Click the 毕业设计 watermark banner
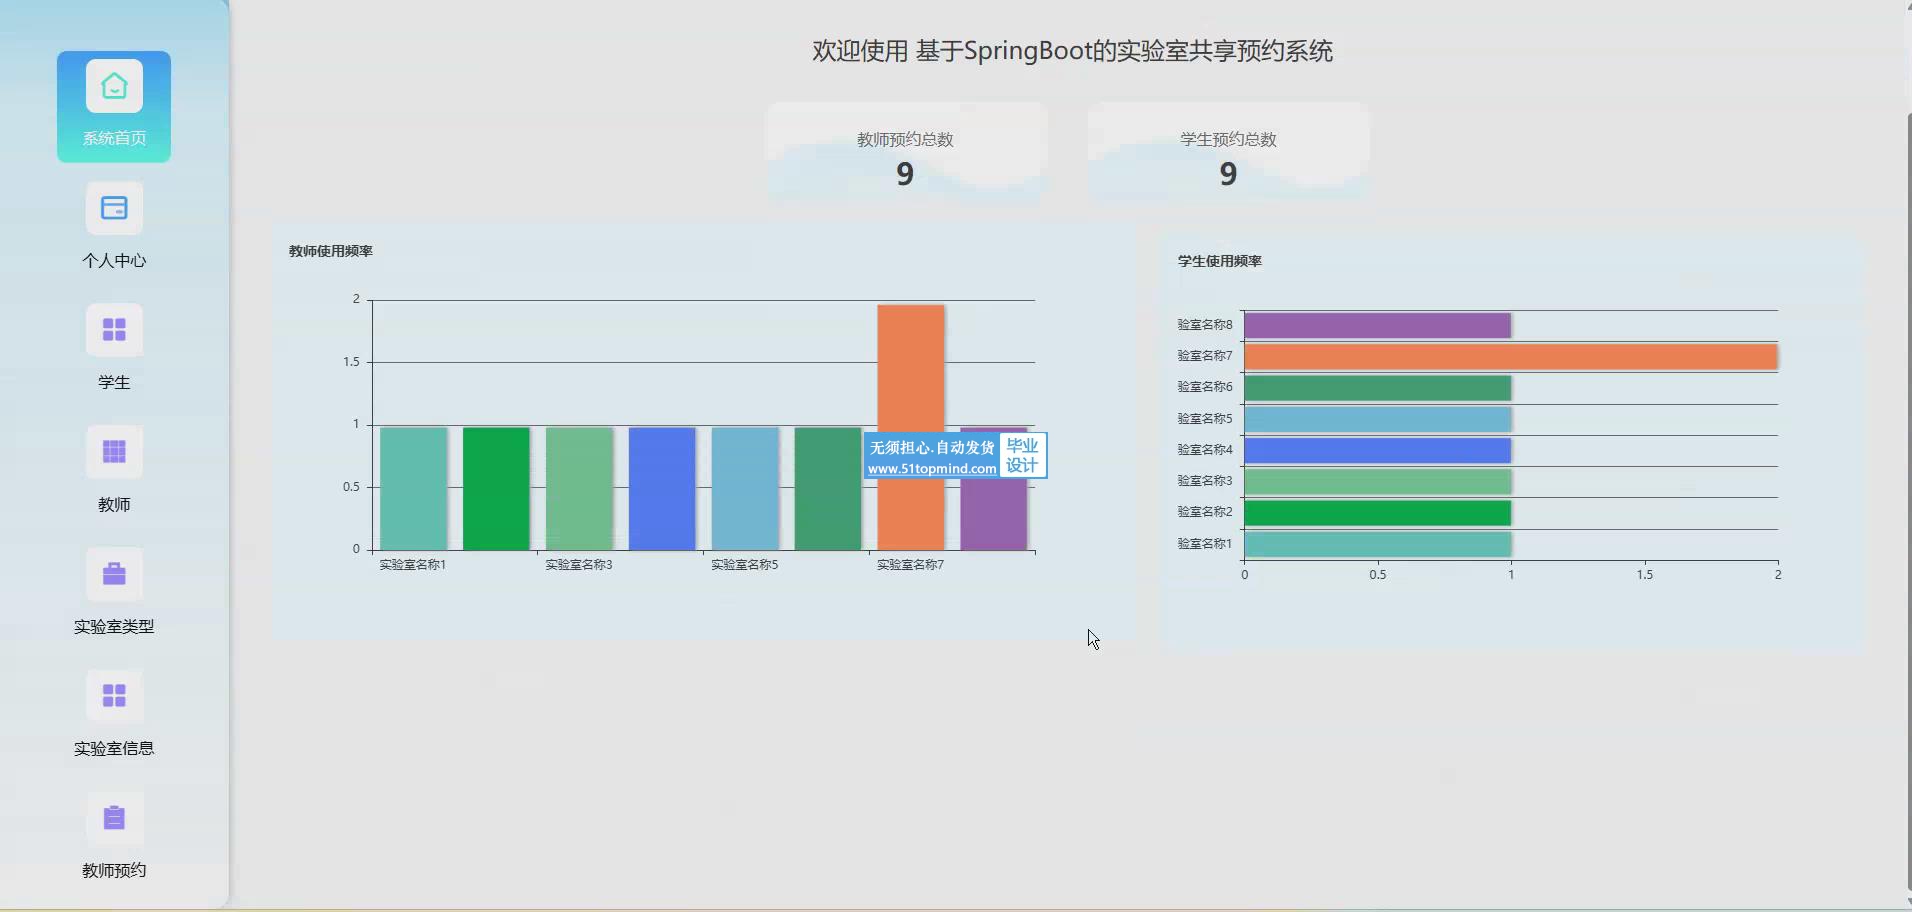Viewport: 1912px width, 912px height. tap(955, 456)
